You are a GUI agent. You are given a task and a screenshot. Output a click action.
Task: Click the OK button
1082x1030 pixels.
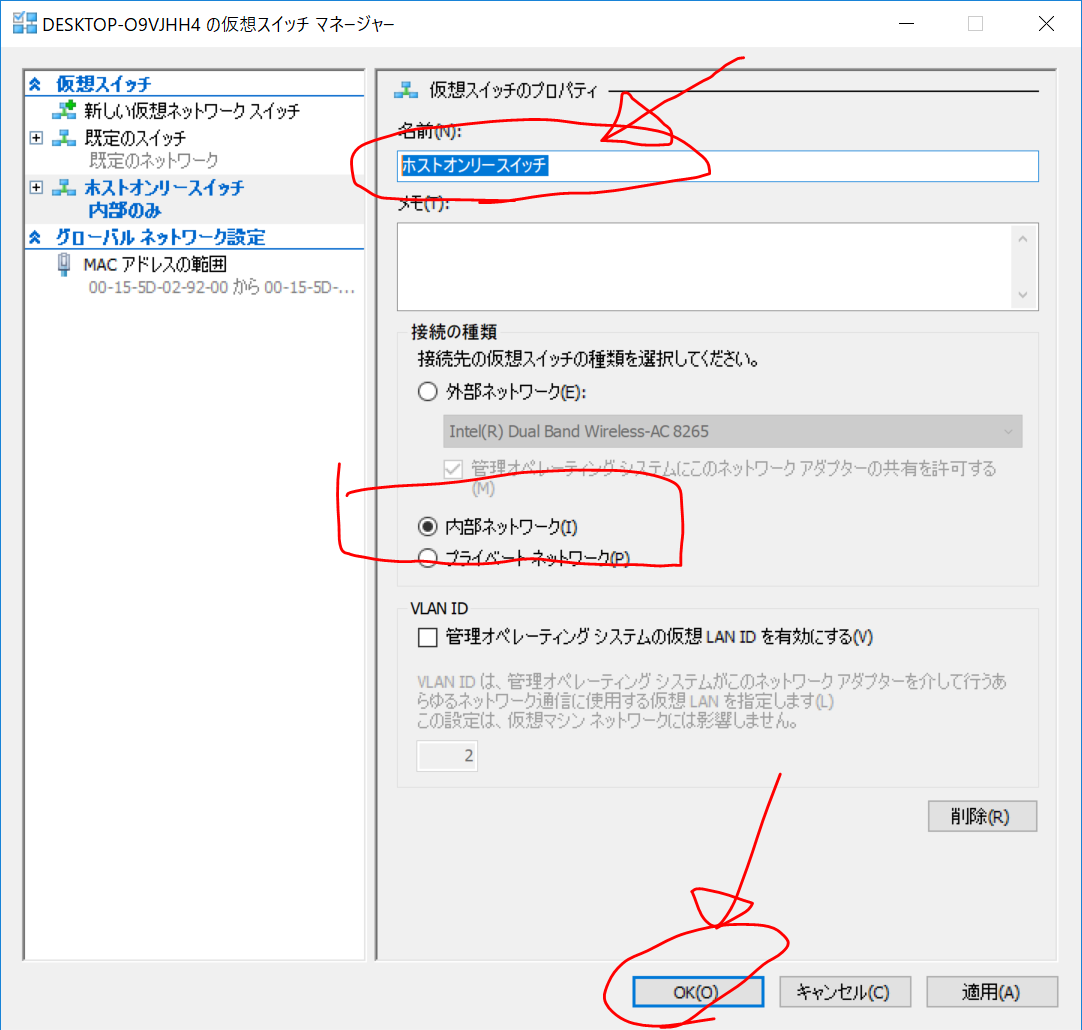click(x=697, y=992)
